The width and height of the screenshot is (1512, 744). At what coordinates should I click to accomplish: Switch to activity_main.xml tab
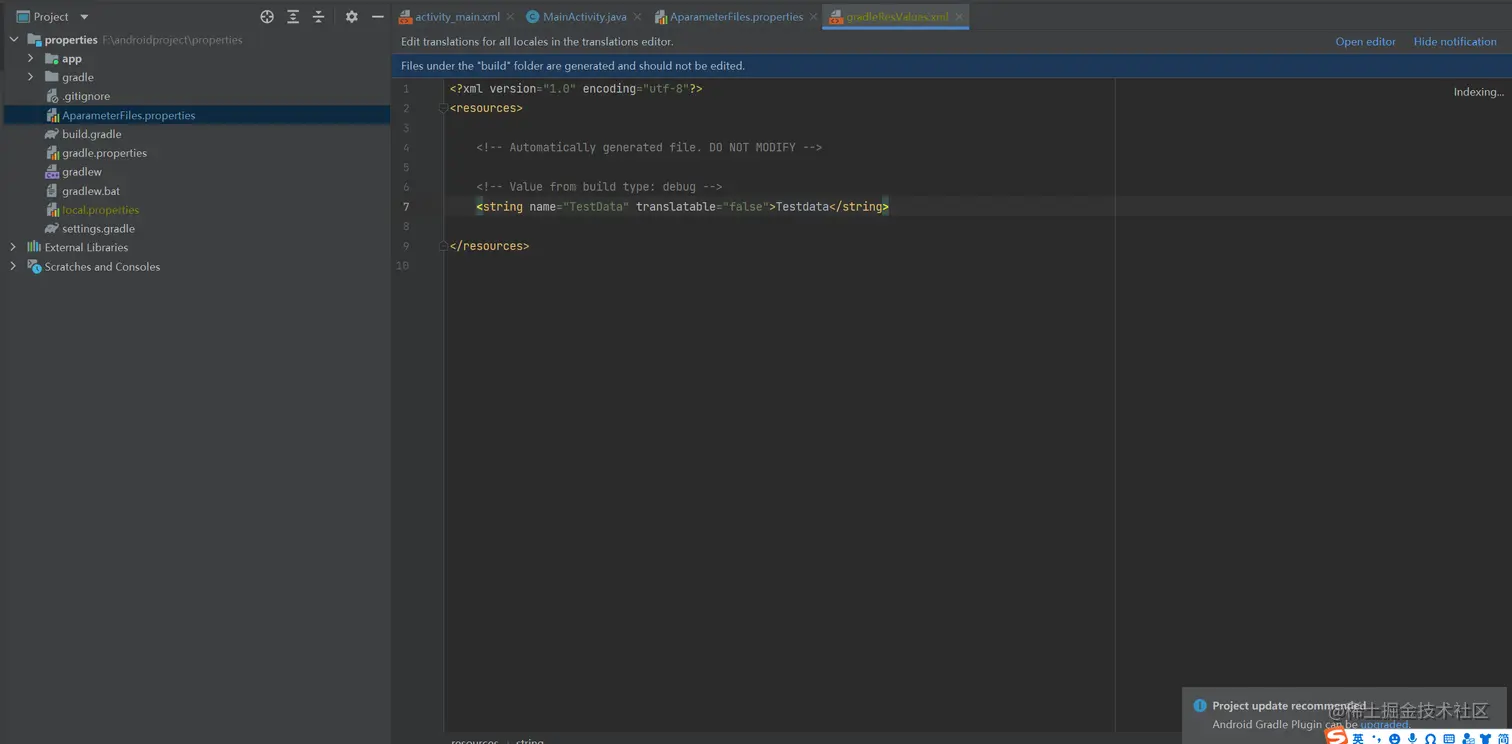click(458, 17)
